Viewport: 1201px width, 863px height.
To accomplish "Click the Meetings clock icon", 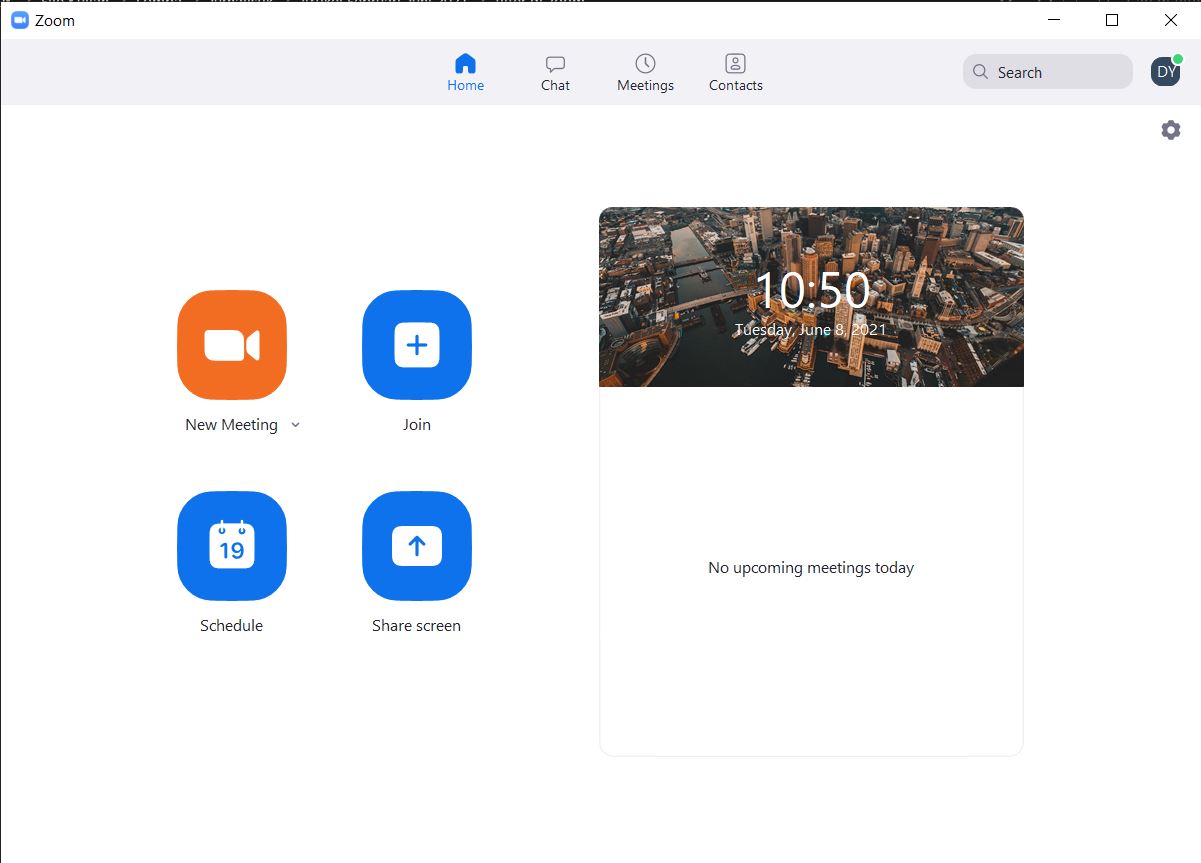I will coord(645,63).
